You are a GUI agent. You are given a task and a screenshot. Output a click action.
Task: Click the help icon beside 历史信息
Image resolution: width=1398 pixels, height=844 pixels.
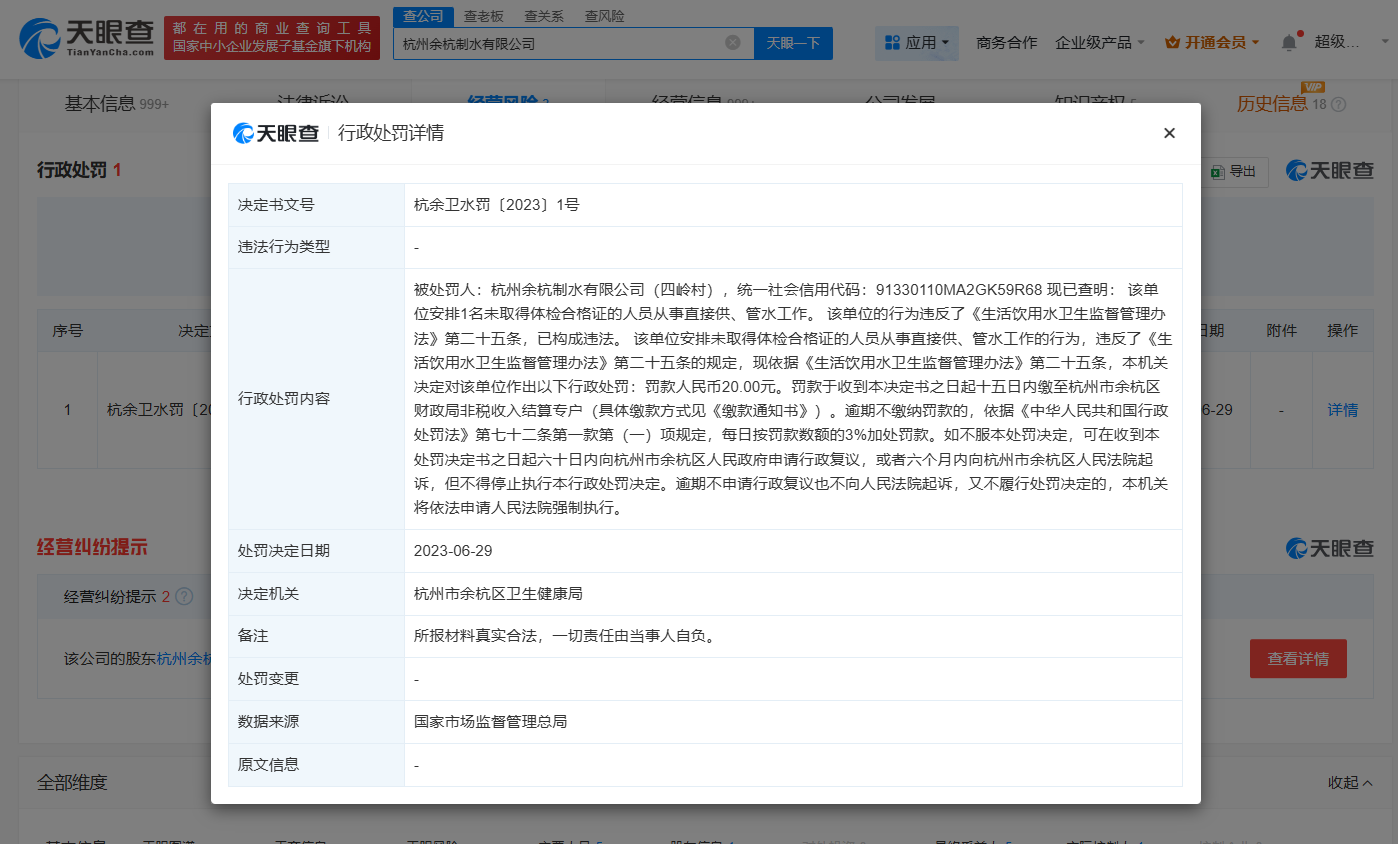1339,104
